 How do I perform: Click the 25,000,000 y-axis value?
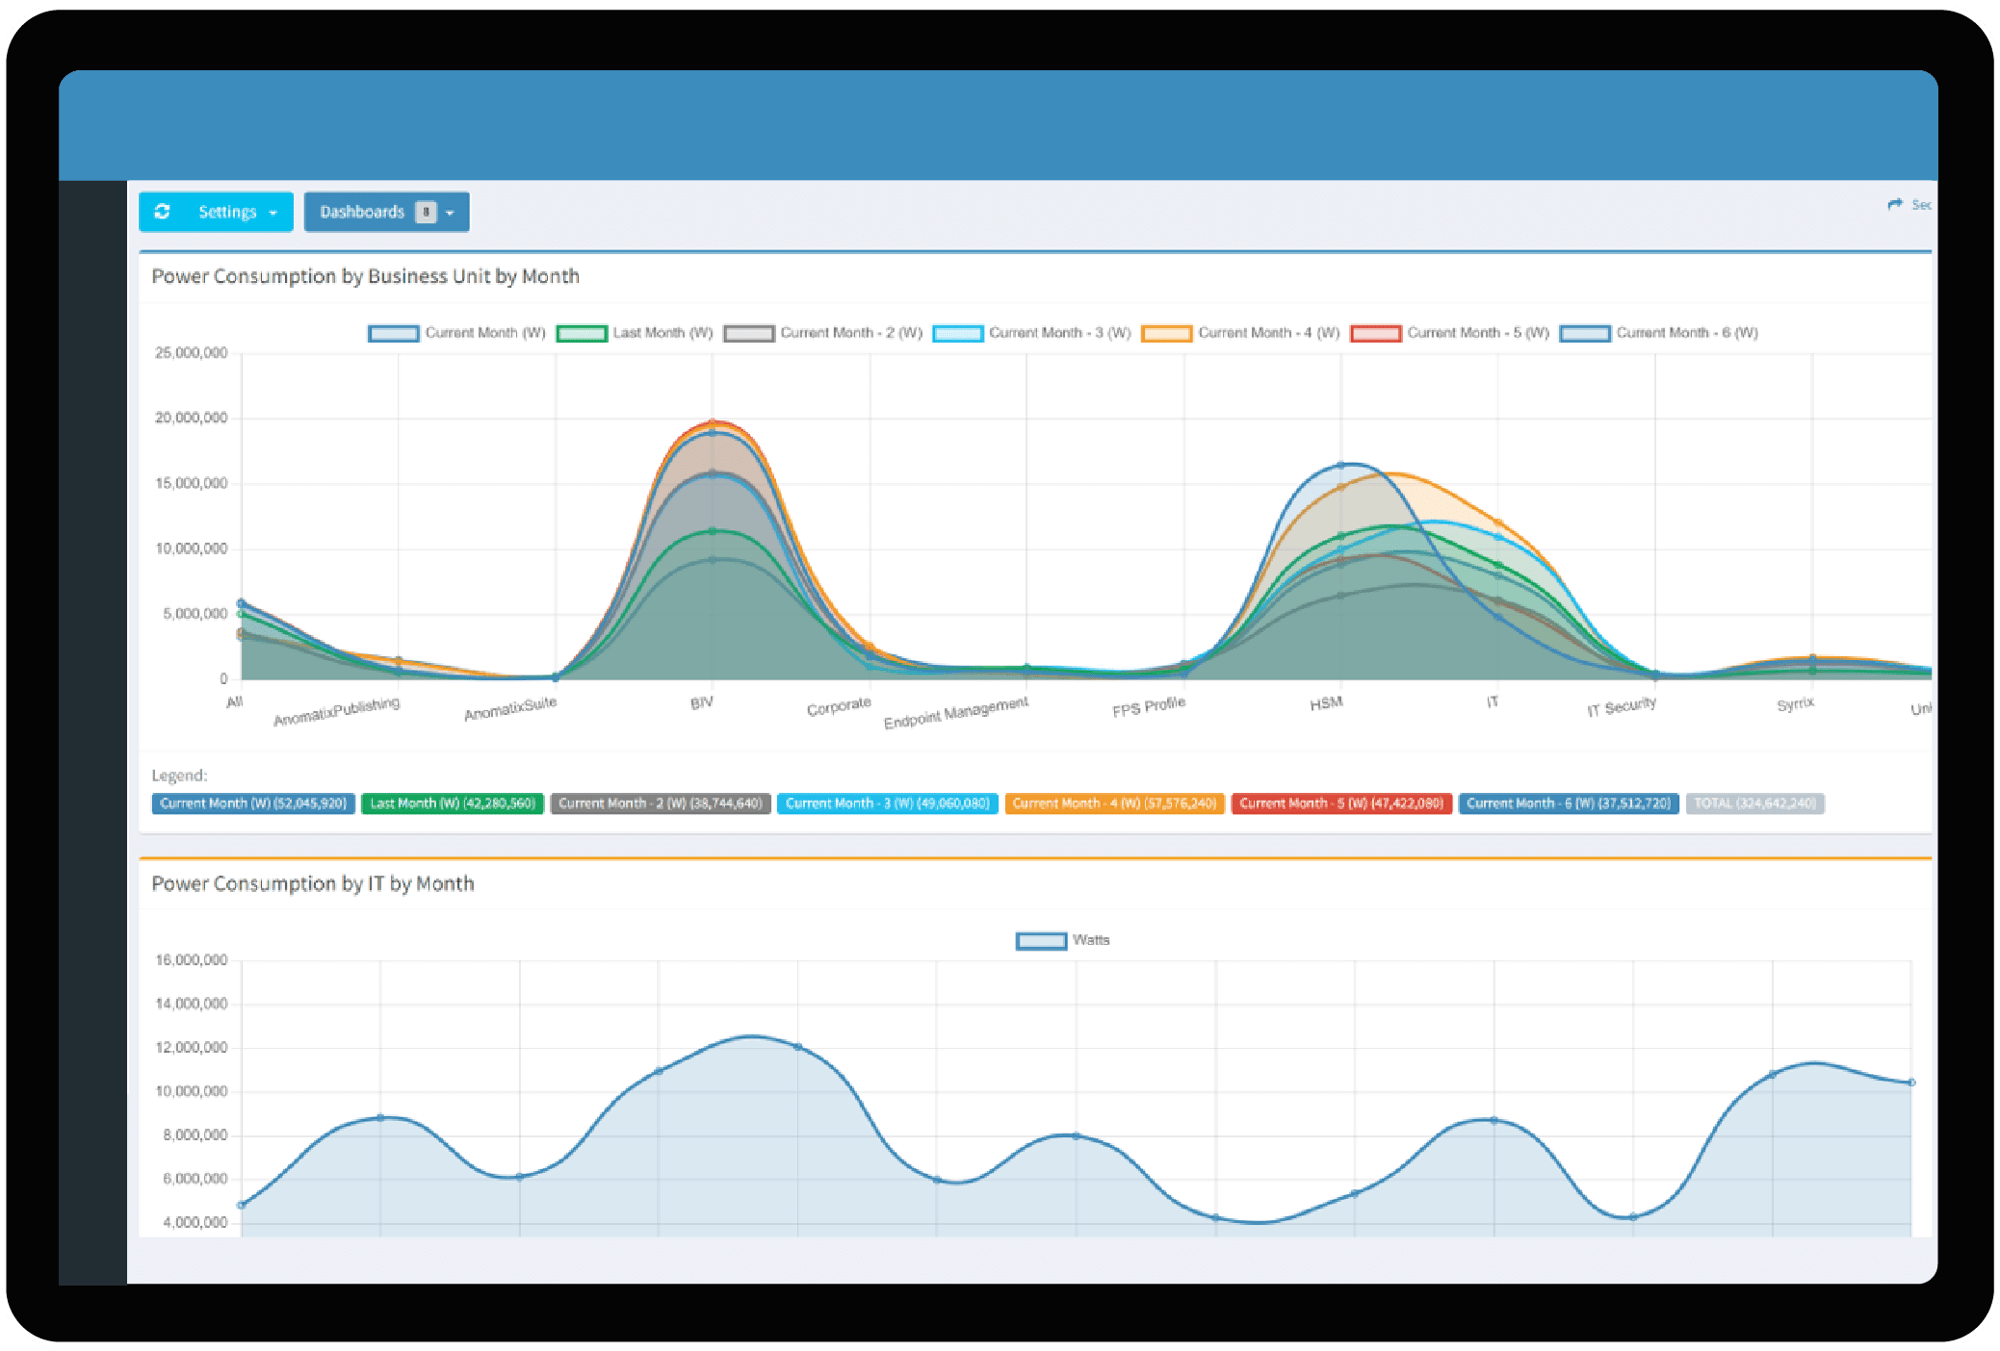(191, 353)
